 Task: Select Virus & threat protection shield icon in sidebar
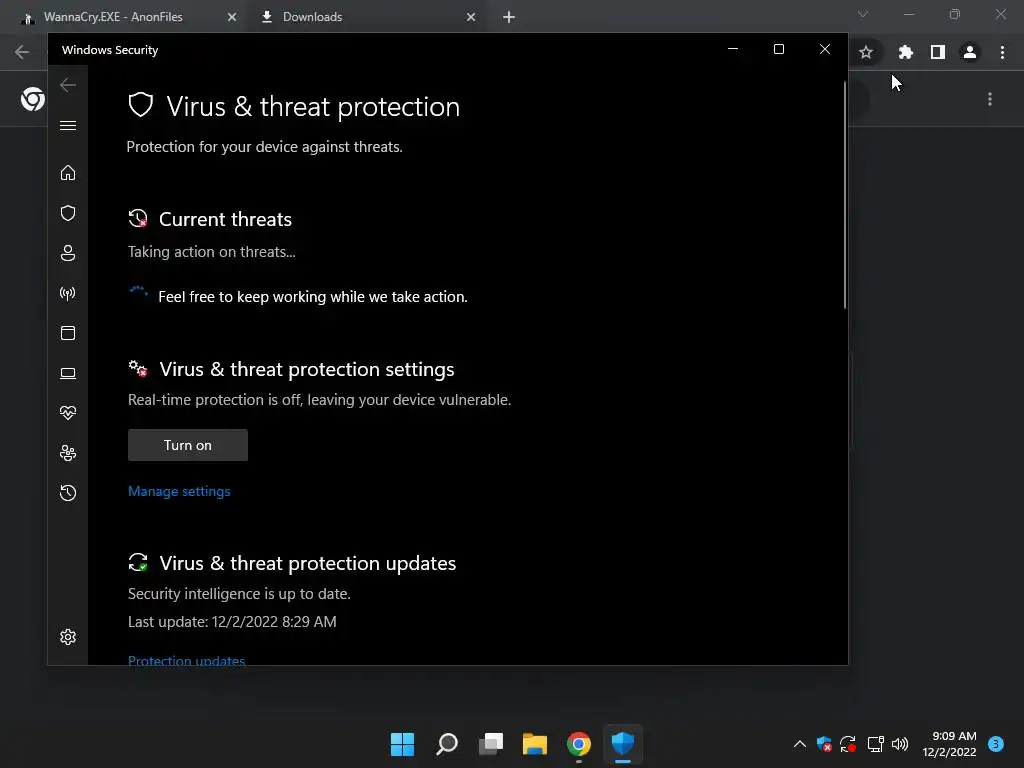tap(68, 213)
